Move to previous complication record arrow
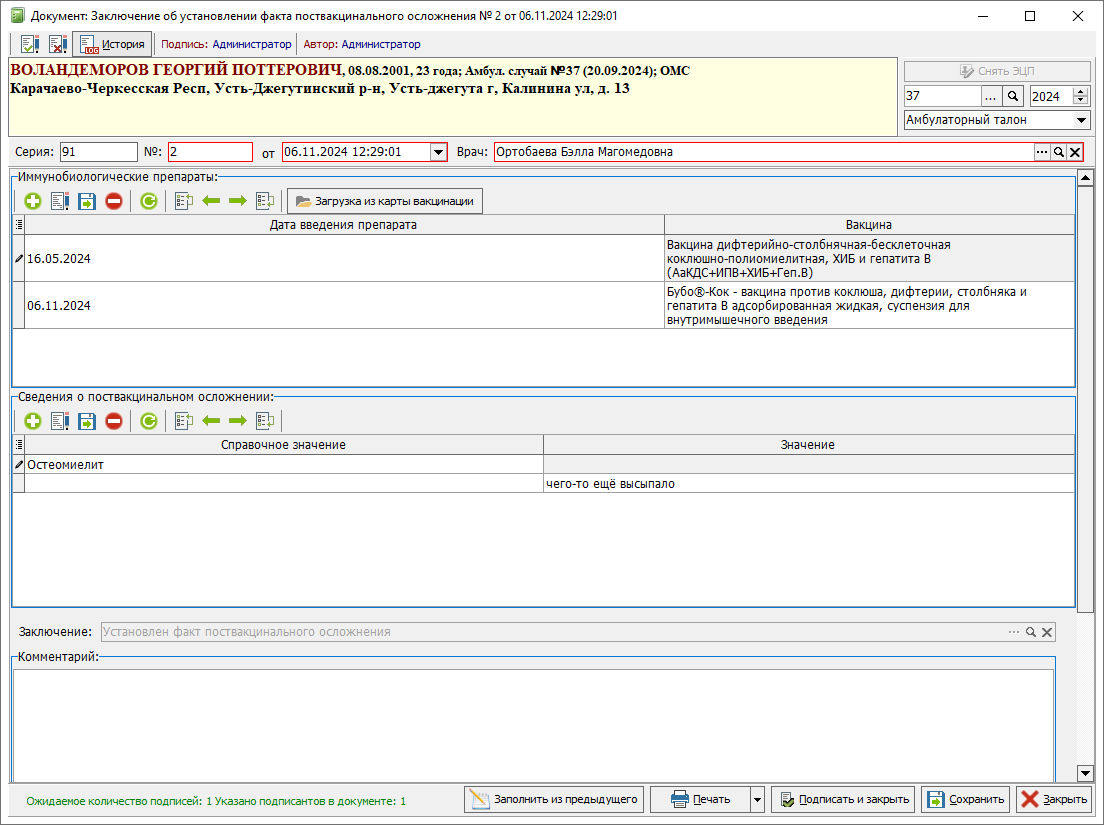This screenshot has height=825, width=1104. click(211, 421)
